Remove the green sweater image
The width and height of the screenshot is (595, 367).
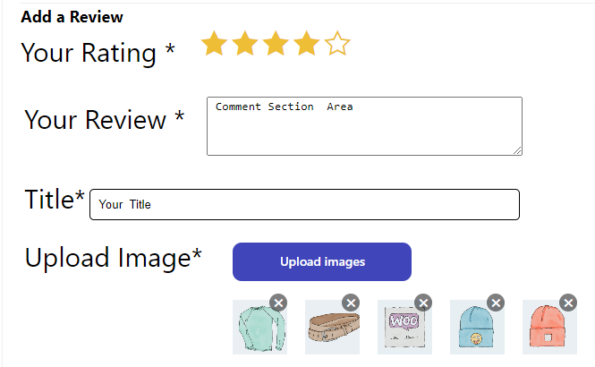279,303
